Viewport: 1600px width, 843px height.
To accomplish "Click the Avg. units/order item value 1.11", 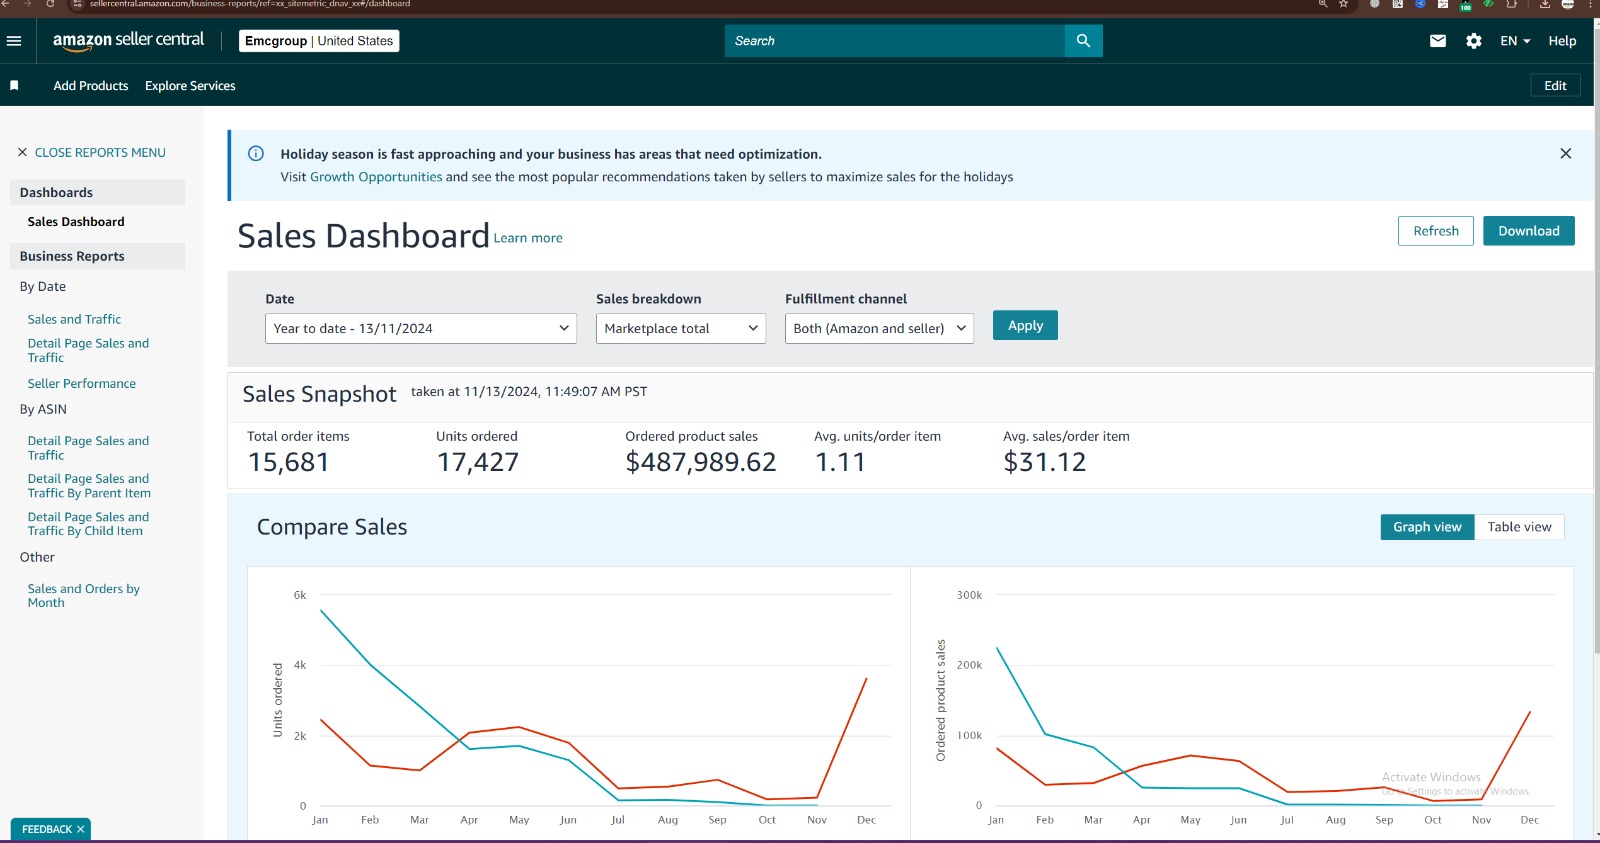I will pyautogui.click(x=840, y=462).
